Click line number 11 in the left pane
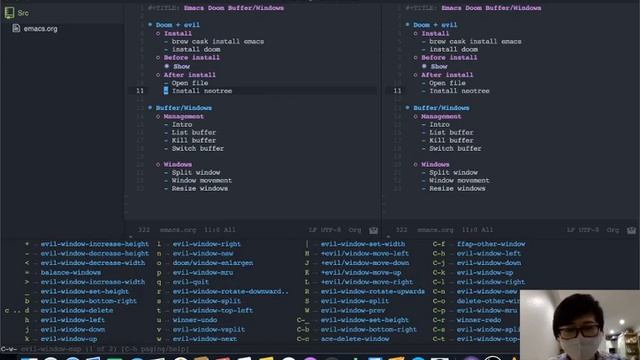This screenshot has height=360, width=640. [140, 91]
